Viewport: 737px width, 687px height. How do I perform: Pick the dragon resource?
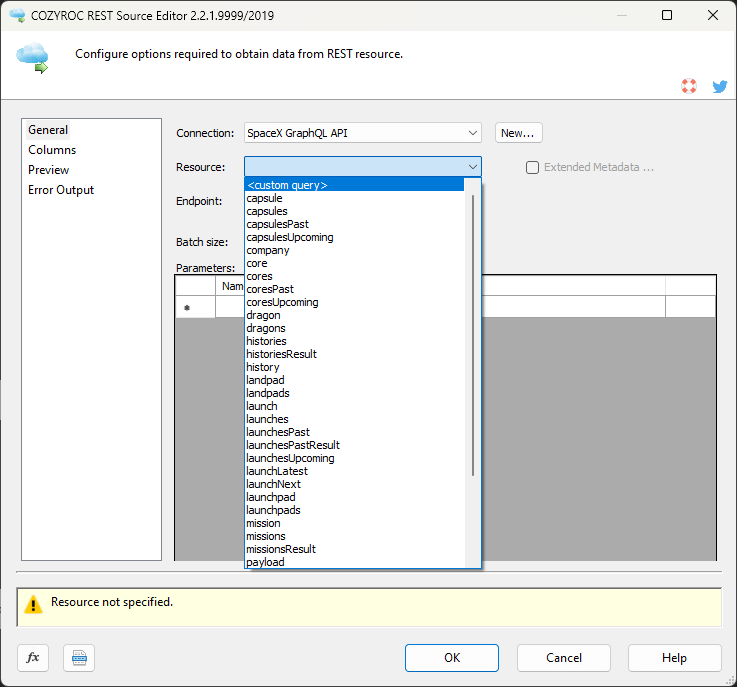(x=354, y=315)
